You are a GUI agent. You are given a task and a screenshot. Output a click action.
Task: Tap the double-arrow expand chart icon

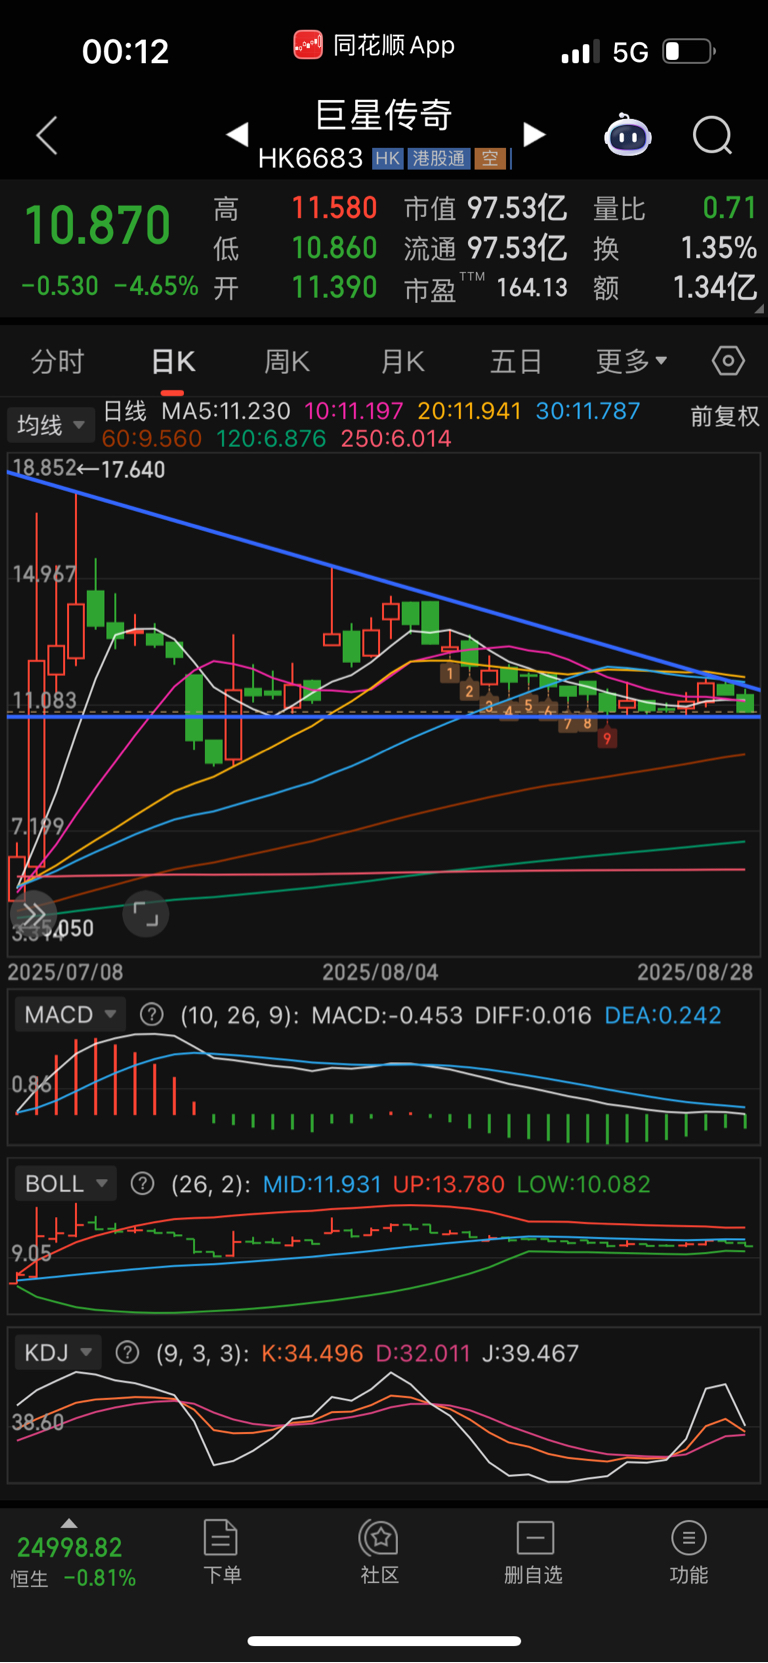click(x=33, y=914)
